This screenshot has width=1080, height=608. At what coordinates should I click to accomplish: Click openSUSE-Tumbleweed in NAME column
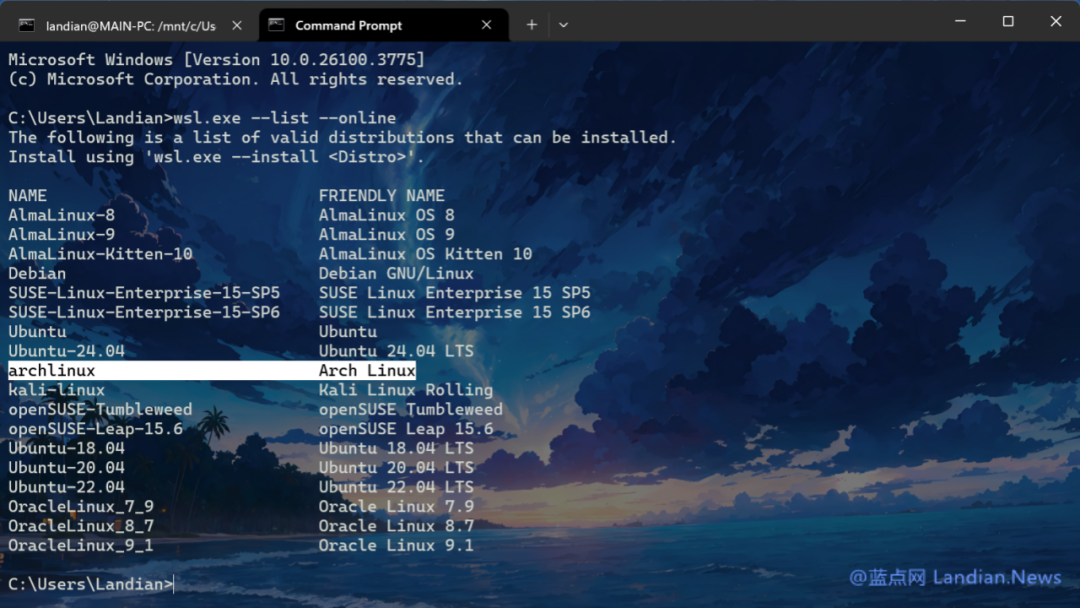(x=101, y=409)
